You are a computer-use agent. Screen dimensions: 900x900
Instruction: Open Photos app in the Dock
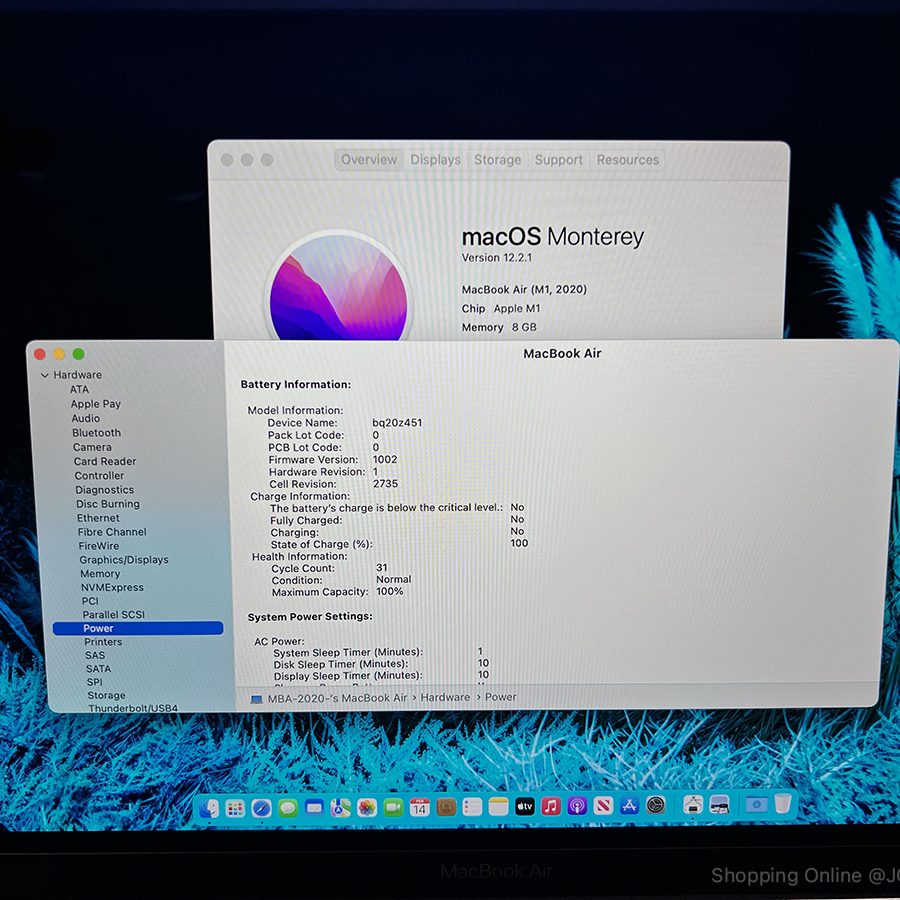pos(367,808)
